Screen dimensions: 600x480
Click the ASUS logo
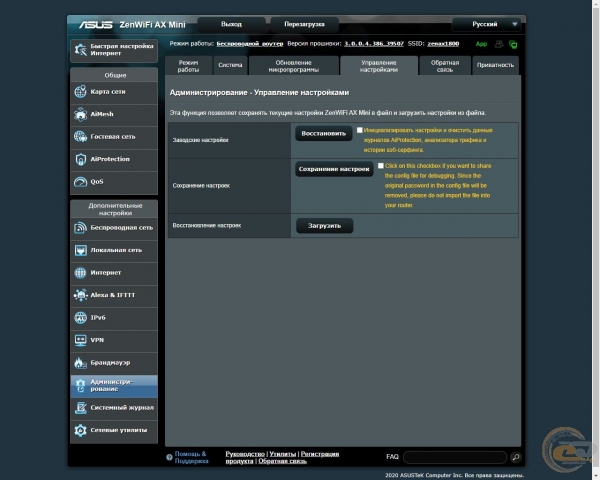pyautogui.click(x=96, y=25)
